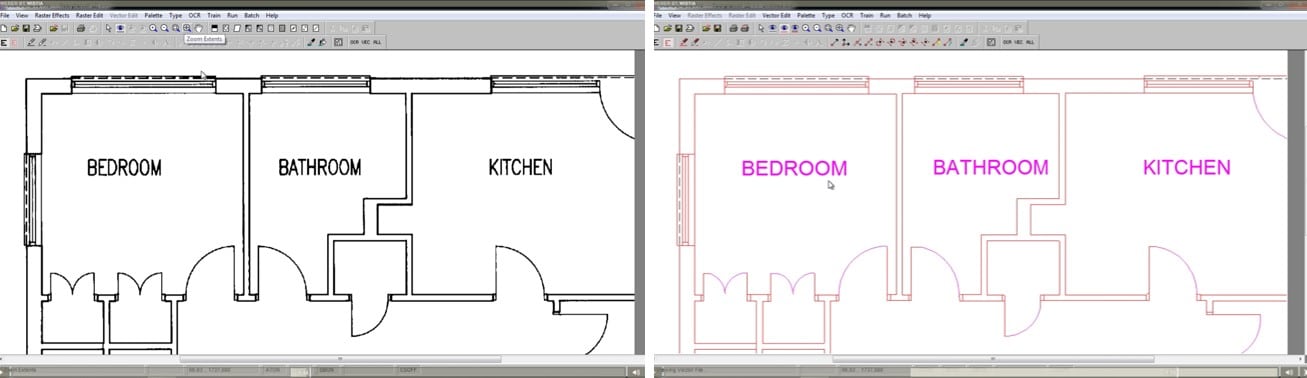Click the eyedropper icon in the left window

tap(311, 42)
